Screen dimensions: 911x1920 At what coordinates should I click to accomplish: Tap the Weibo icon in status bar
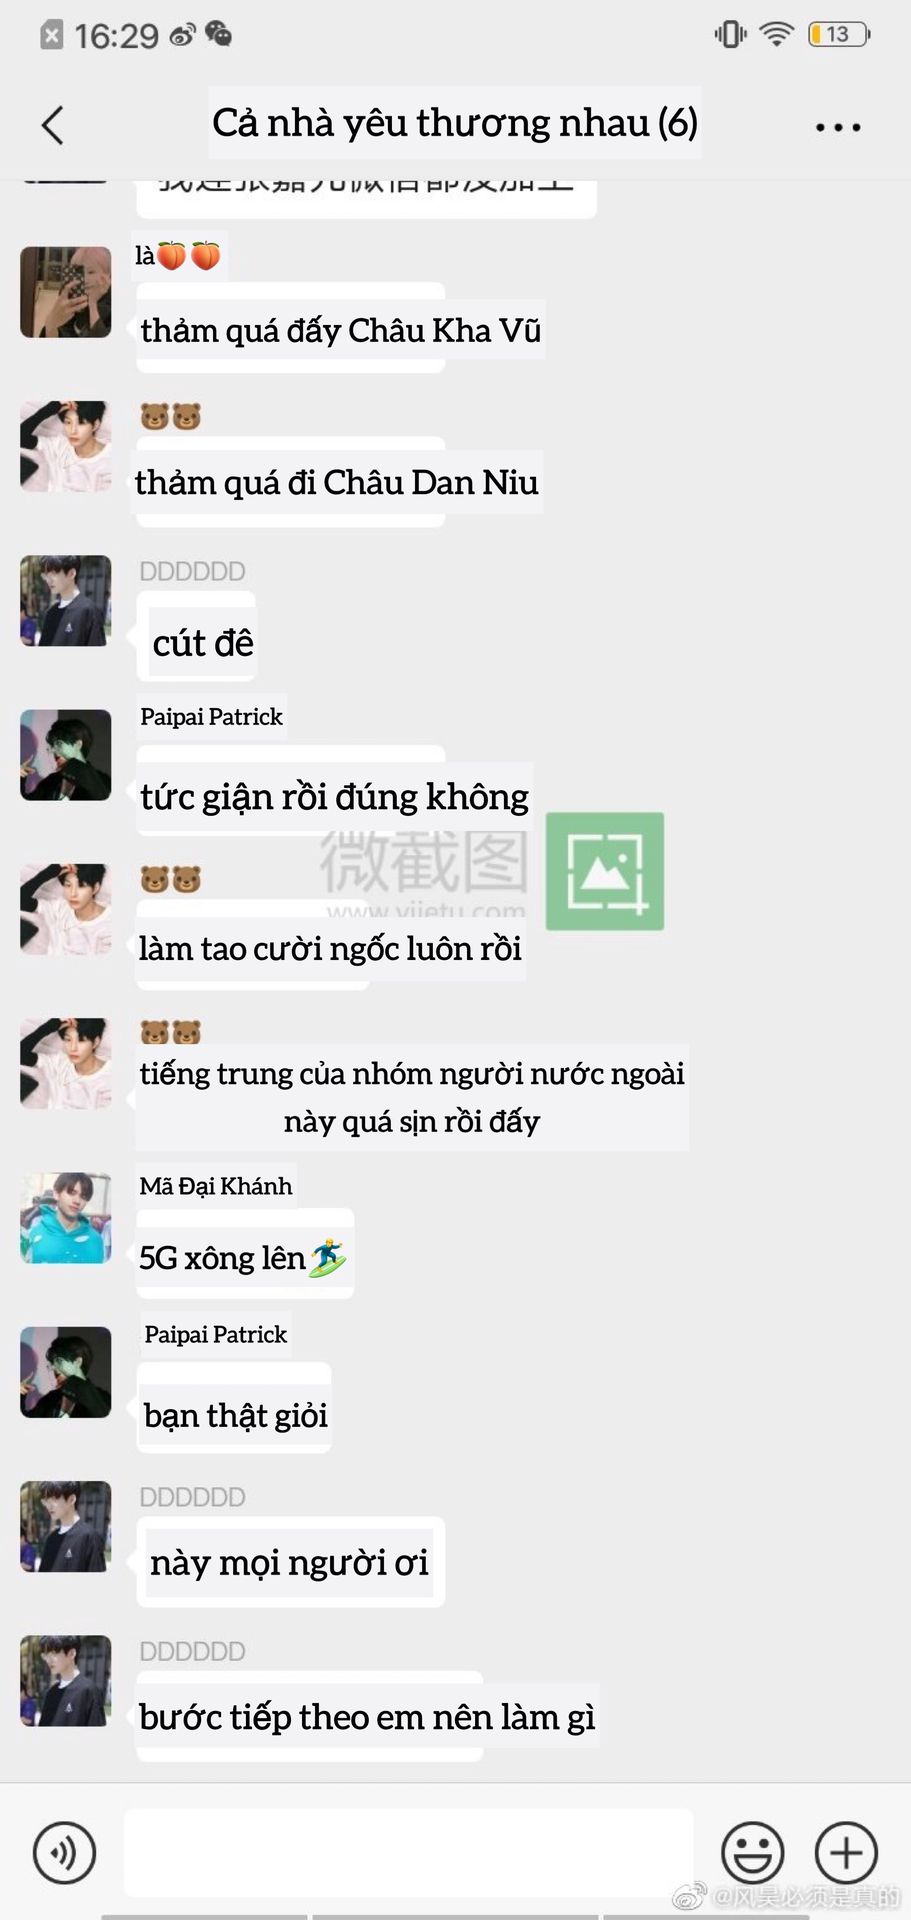[x=182, y=36]
